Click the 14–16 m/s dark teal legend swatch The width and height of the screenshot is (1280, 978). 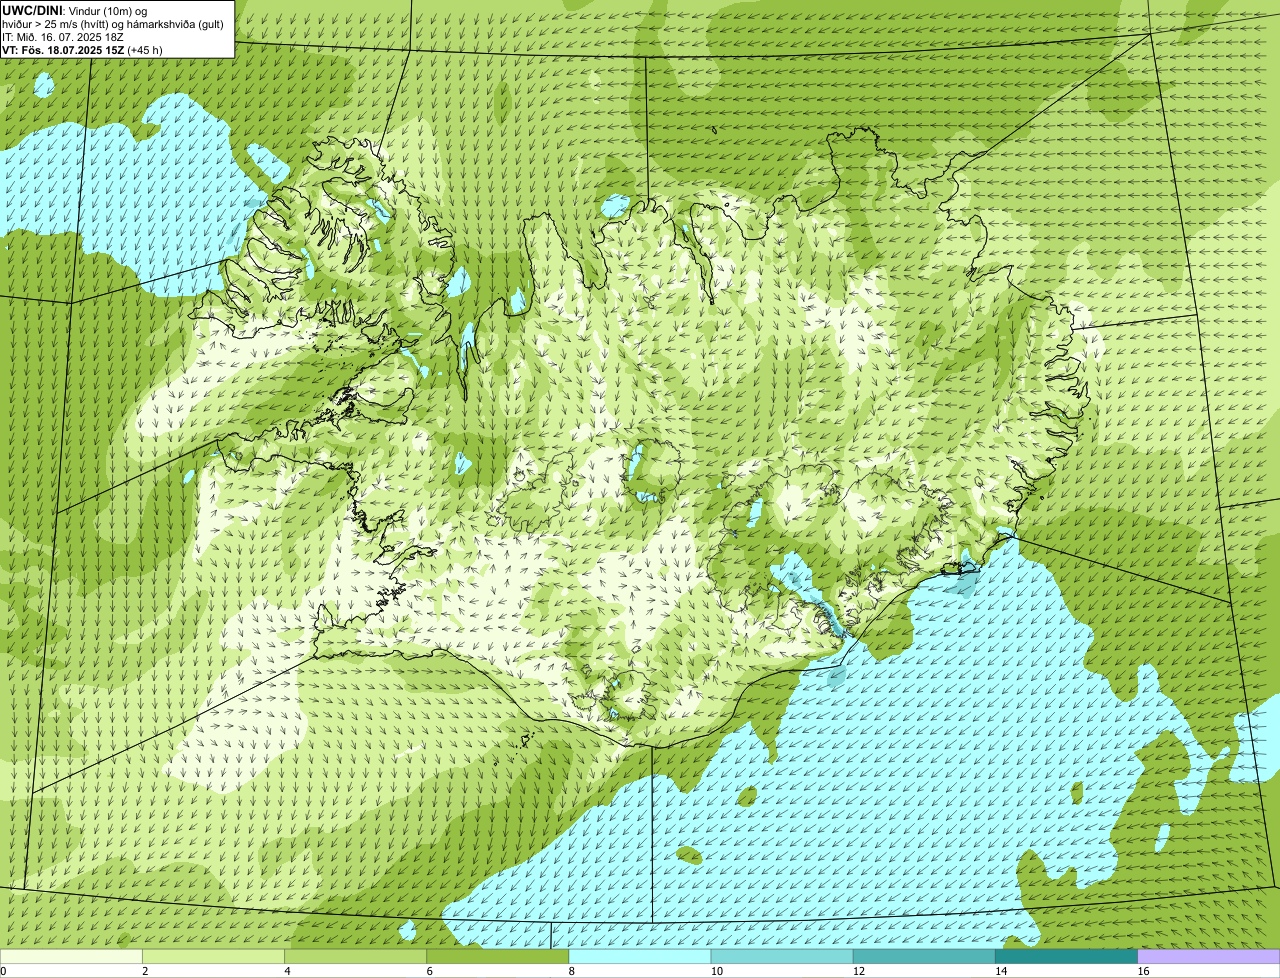(x=1066, y=957)
